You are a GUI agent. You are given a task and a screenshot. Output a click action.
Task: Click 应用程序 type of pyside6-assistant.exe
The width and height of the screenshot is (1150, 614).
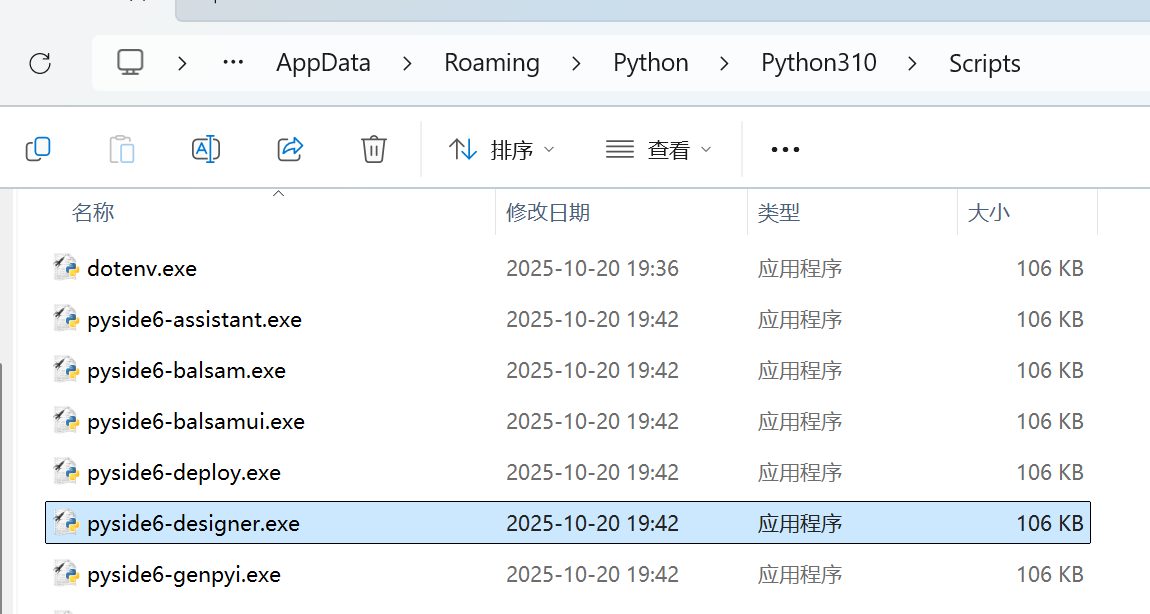pyautogui.click(x=799, y=320)
